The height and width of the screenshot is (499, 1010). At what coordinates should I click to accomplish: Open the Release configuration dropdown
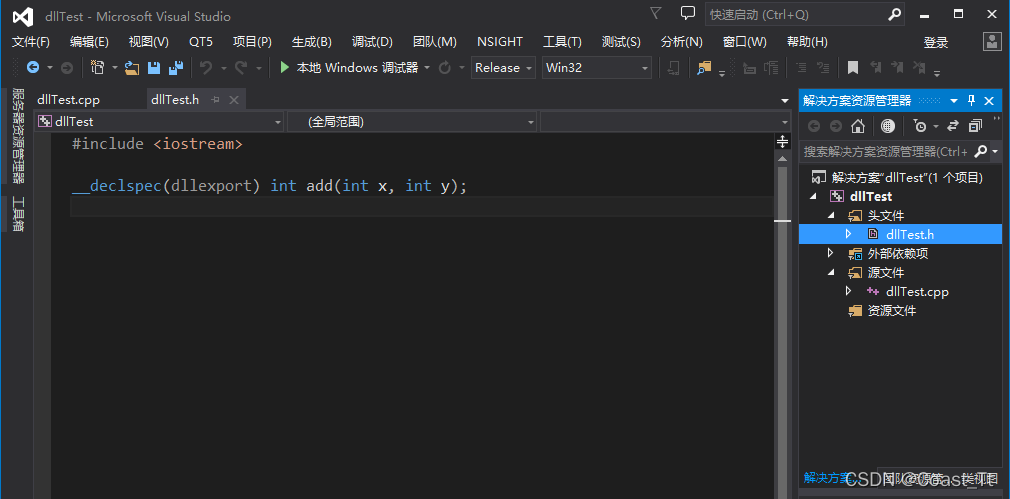tap(504, 68)
